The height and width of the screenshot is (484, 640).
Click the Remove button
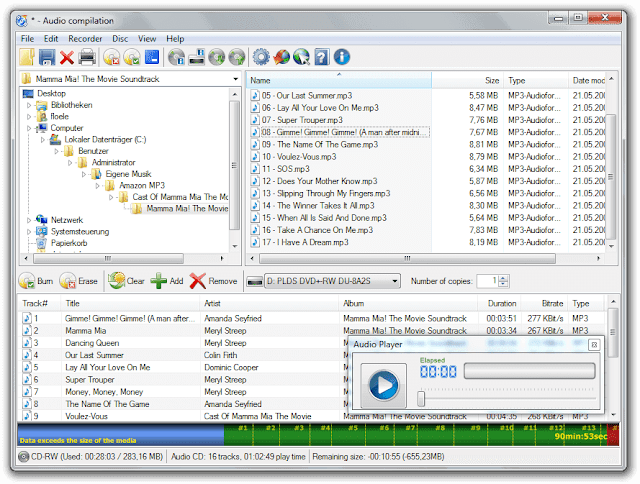(x=213, y=281)
